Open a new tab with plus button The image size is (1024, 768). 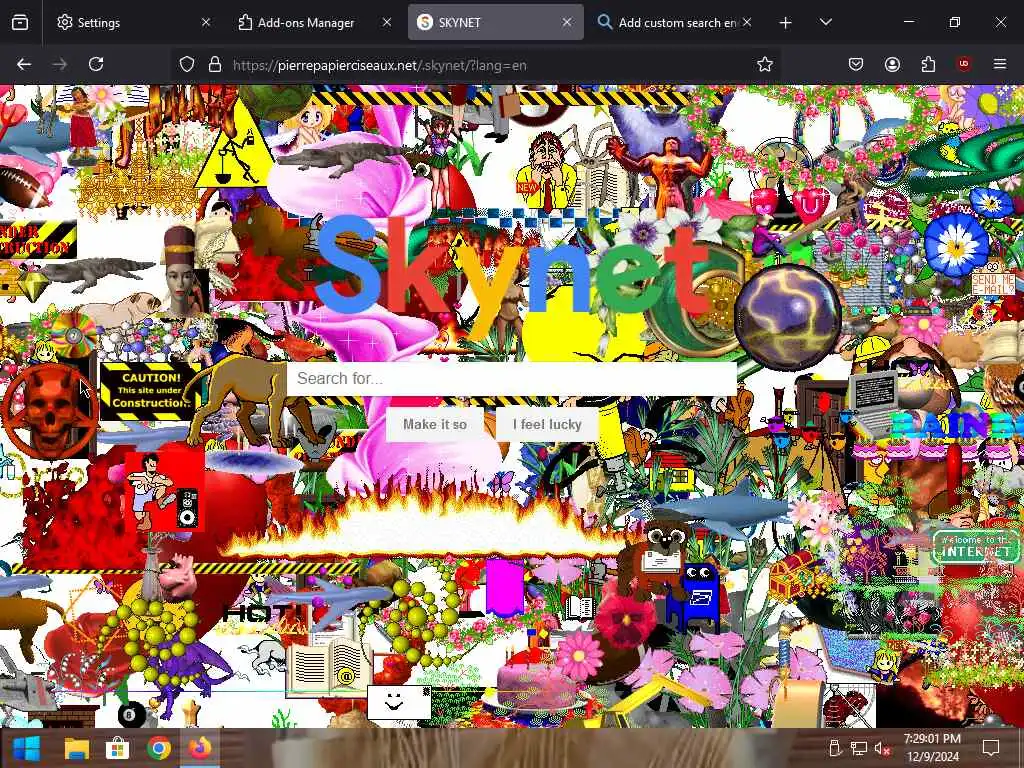[x=786, y=23]
